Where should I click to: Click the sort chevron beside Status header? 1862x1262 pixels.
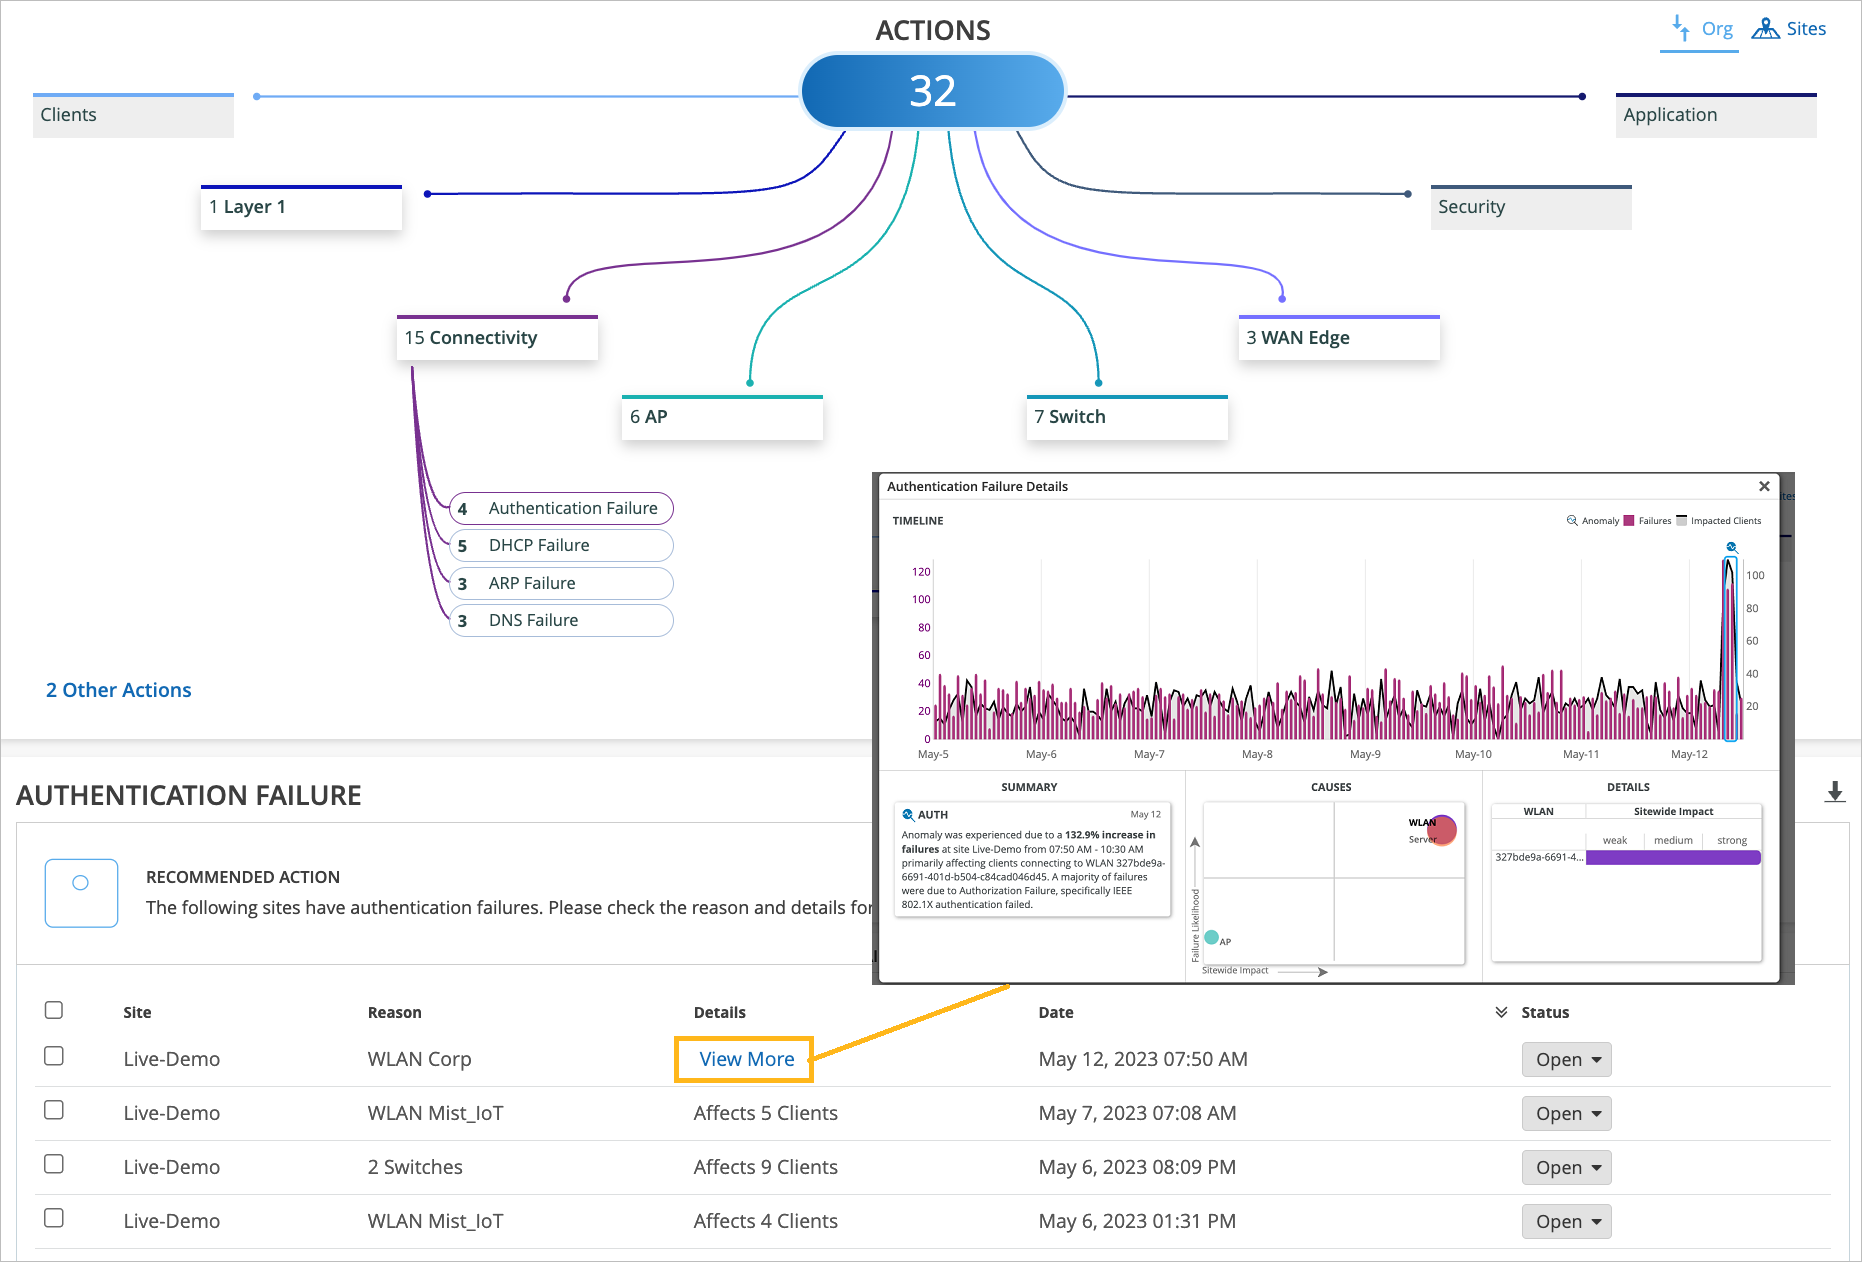pos(1501,1013)
